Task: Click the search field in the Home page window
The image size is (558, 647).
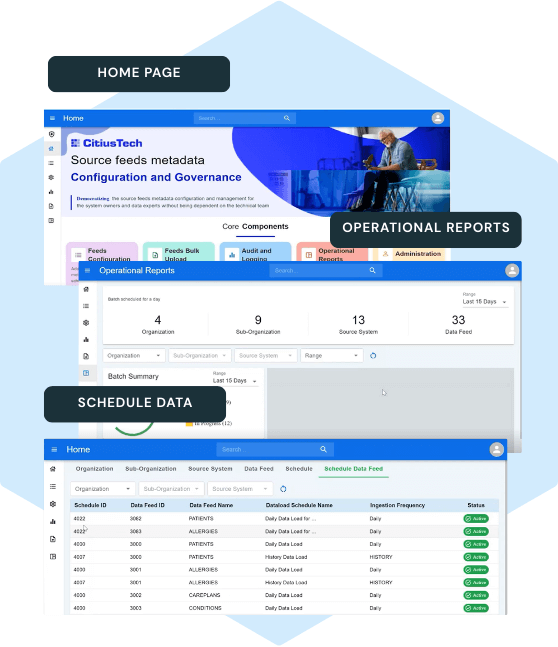Action: (244, 118)
